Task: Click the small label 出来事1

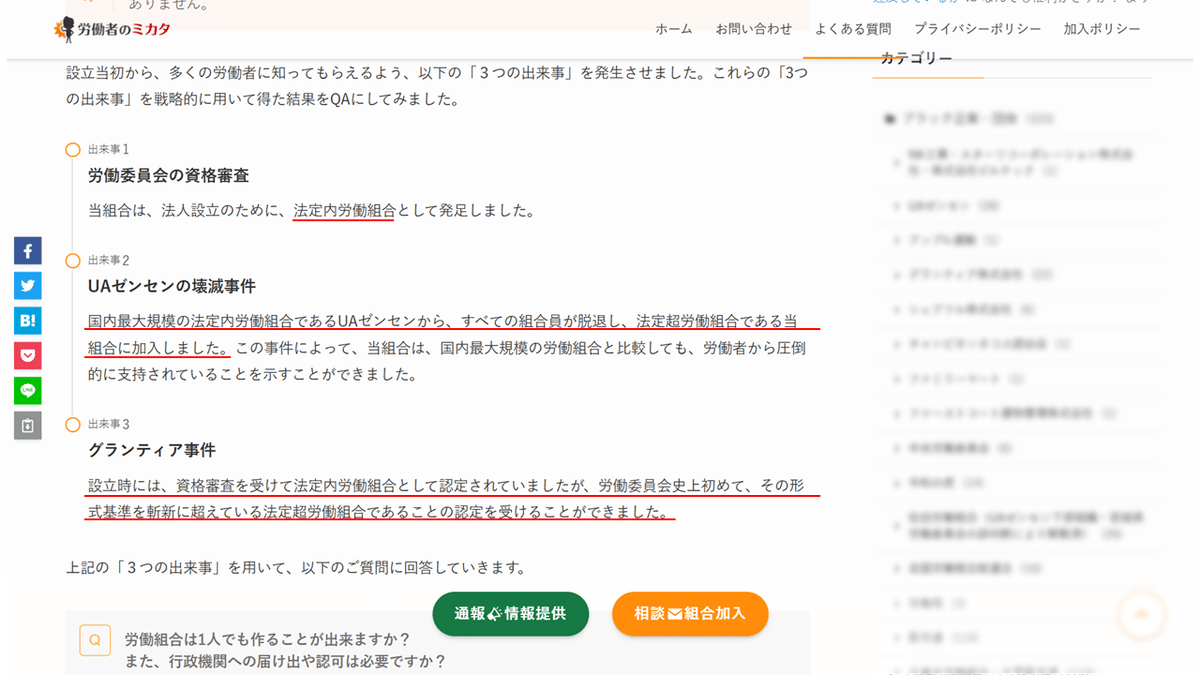Action: pos(109,149)
